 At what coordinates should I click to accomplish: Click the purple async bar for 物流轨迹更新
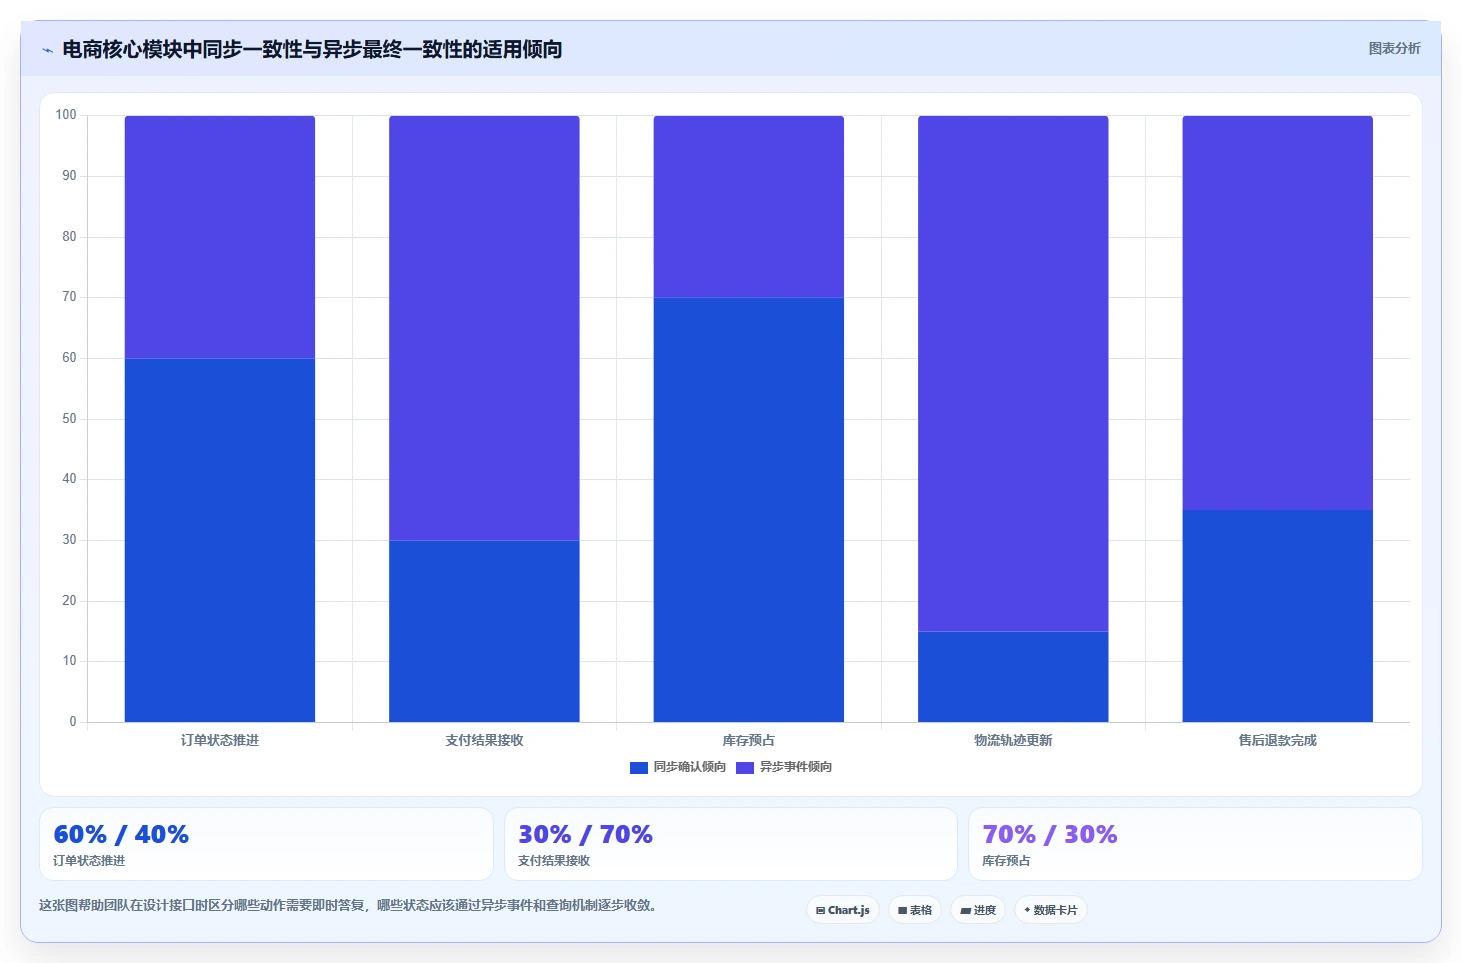tap(1013, 373)
